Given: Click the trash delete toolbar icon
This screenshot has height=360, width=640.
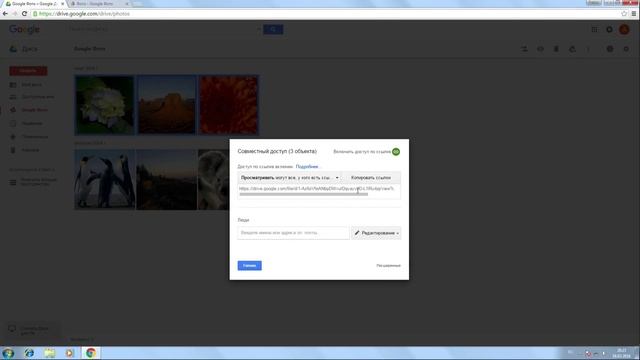Looking at the screenshot, I should click(x=556, y=49).
